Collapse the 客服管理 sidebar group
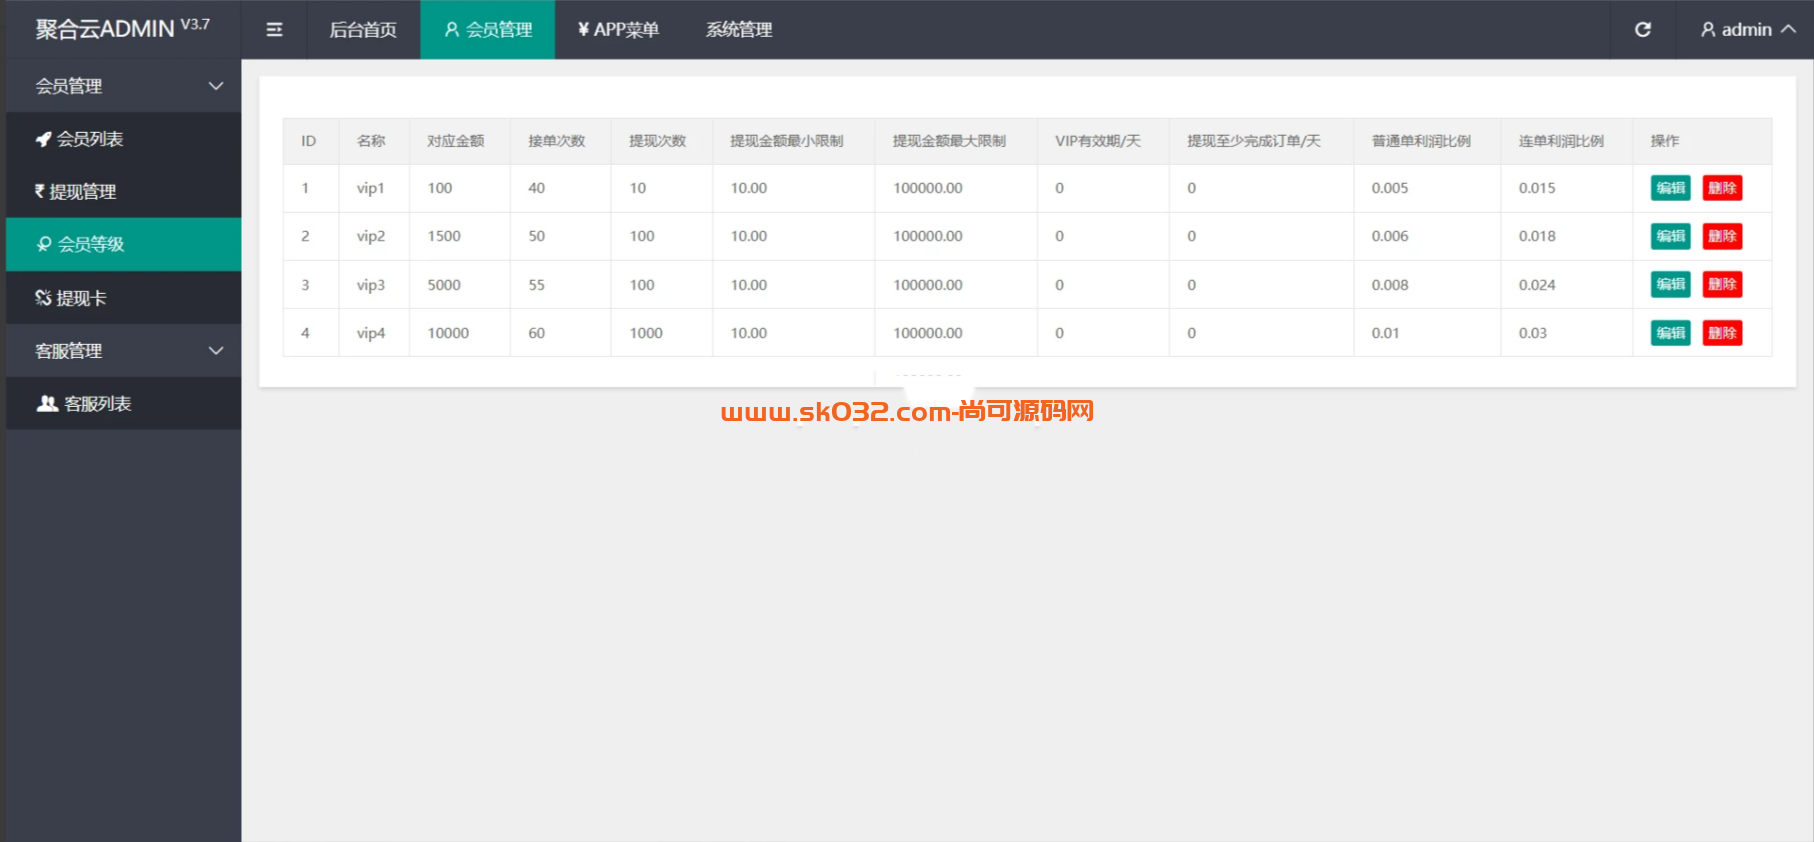Image resolution: width=1814 pixels, height=842 pixels. (x=124, y=351)
